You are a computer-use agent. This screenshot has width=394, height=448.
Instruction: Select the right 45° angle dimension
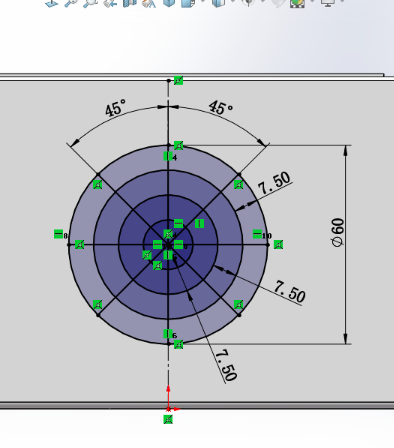coord(221,107)
